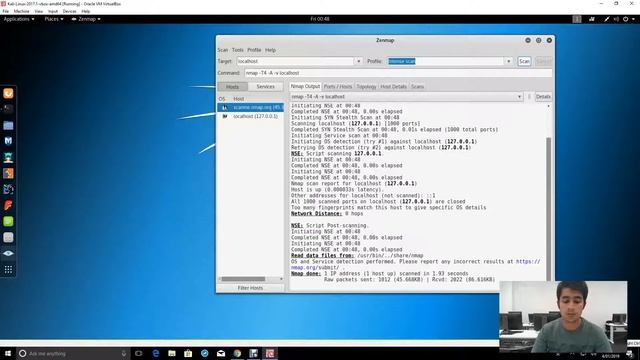Open the Tools menu in Zenmap

click(x=238, y=50)
